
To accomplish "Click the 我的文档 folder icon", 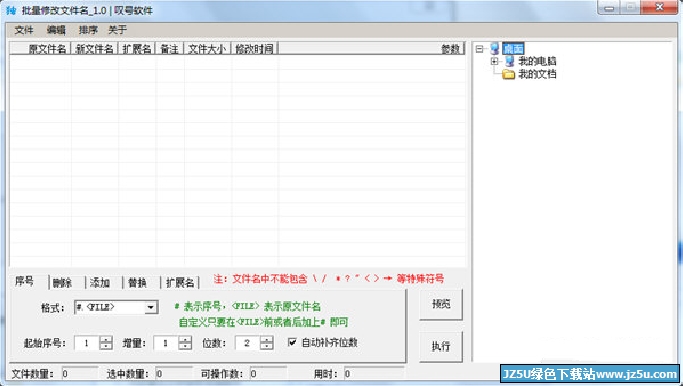I will click(508, 74).
